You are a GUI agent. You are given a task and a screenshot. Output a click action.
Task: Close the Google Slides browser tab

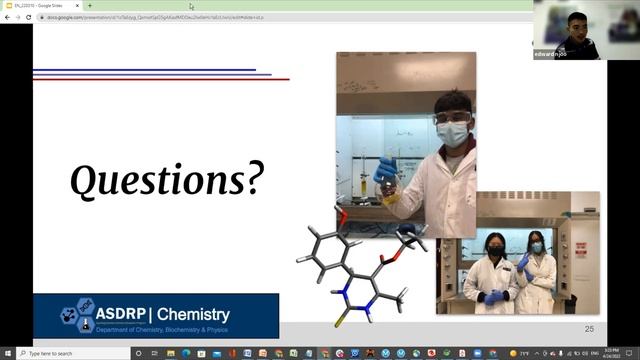click(77, 6)
